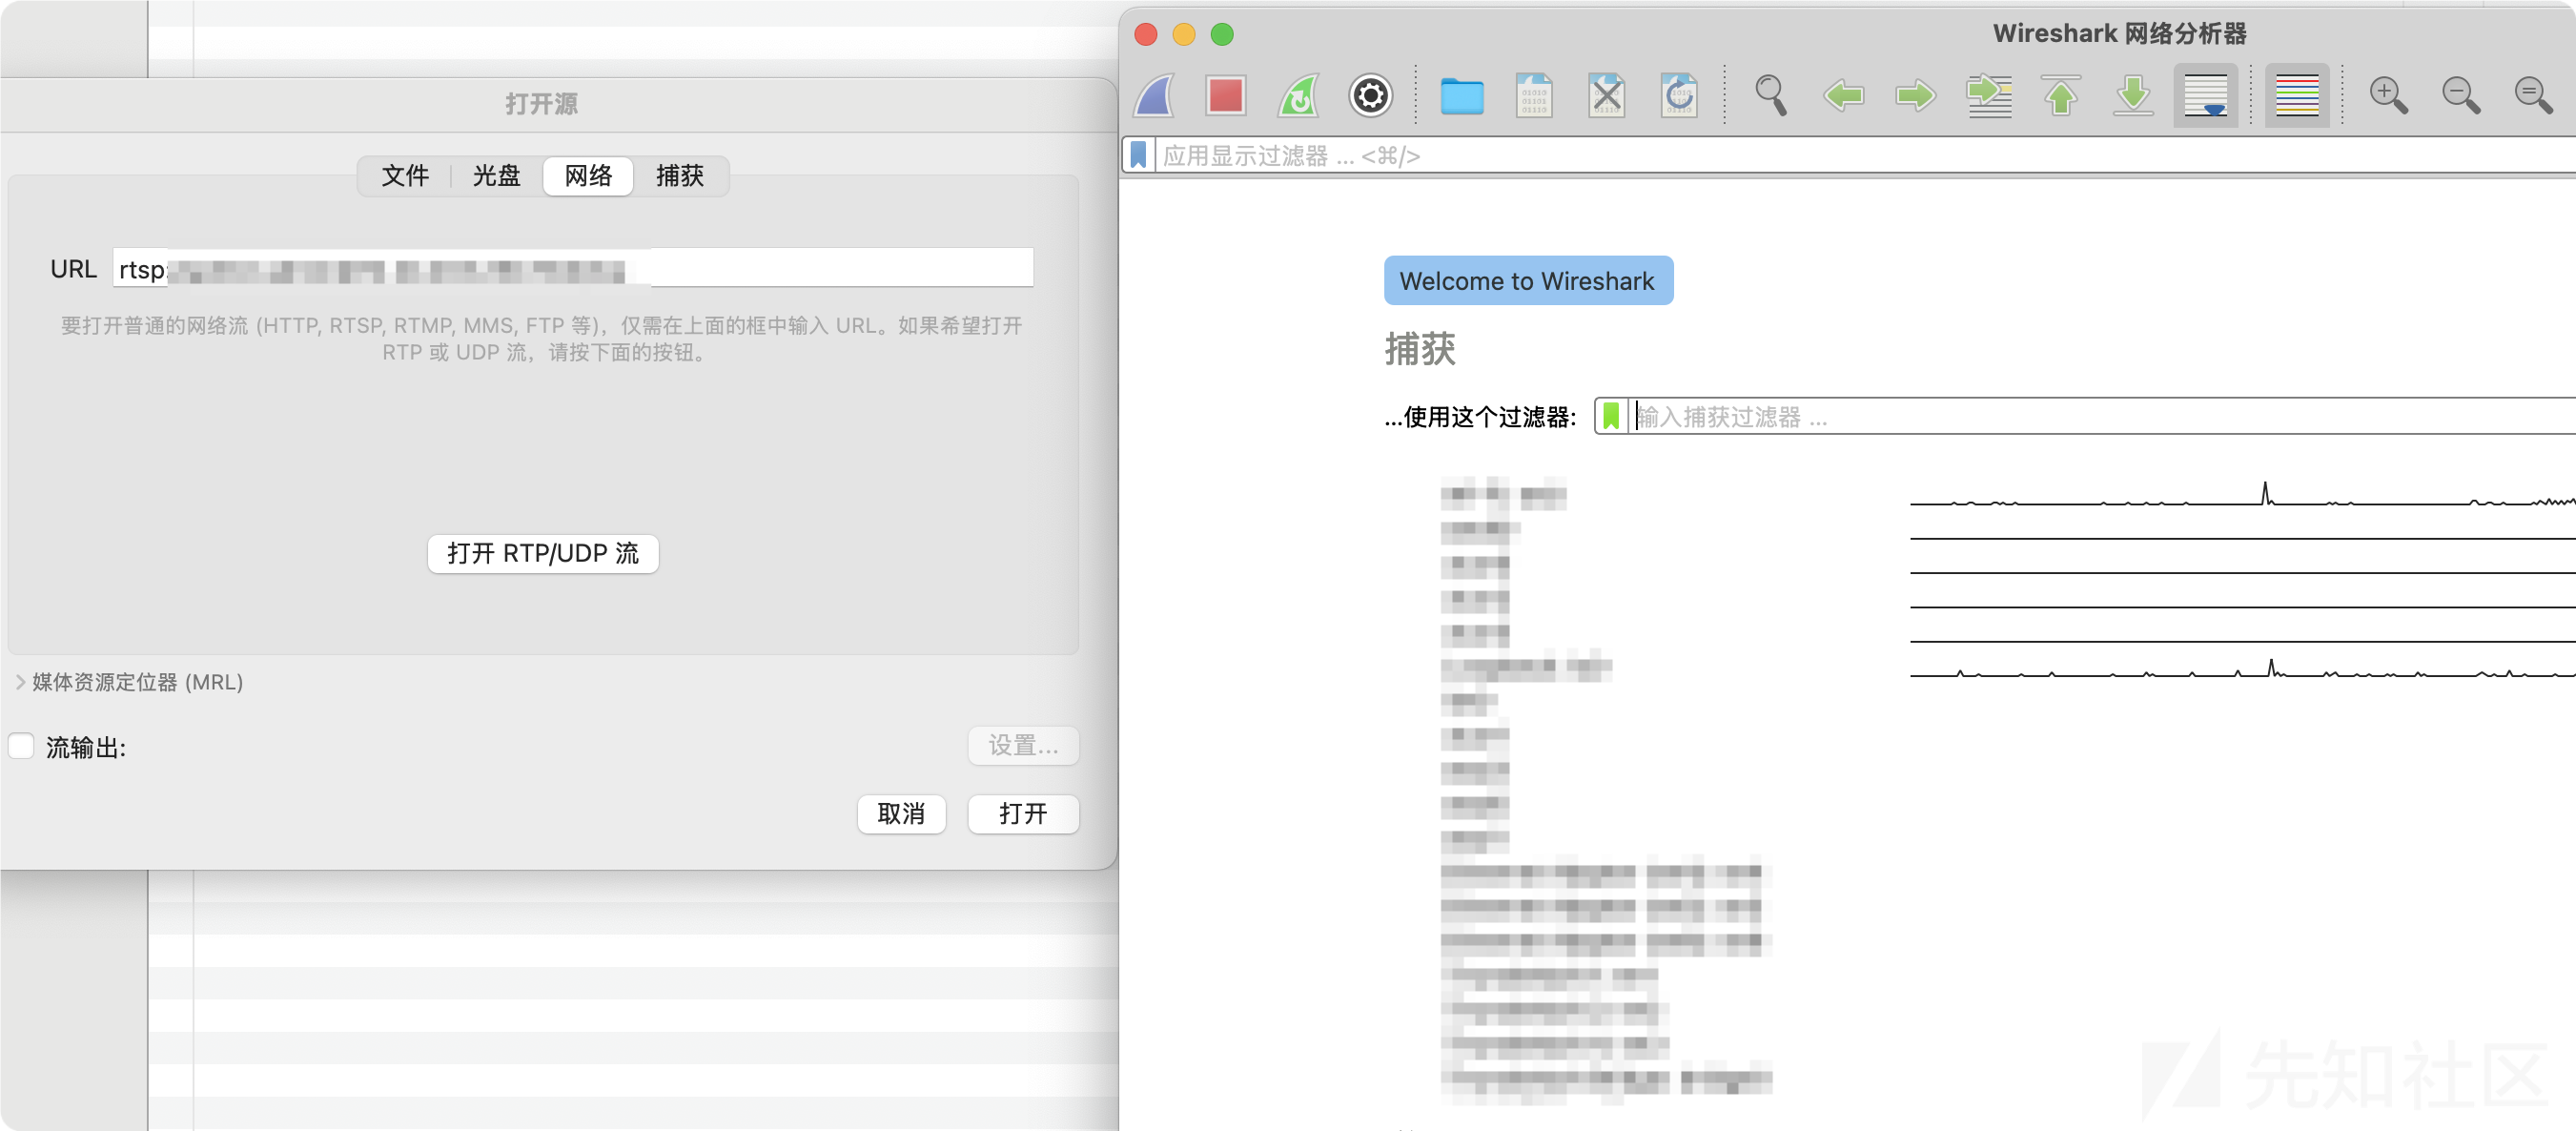Click the go-to-packet arrow icon
The image size is (2576, 1131).
[1988, 96]
